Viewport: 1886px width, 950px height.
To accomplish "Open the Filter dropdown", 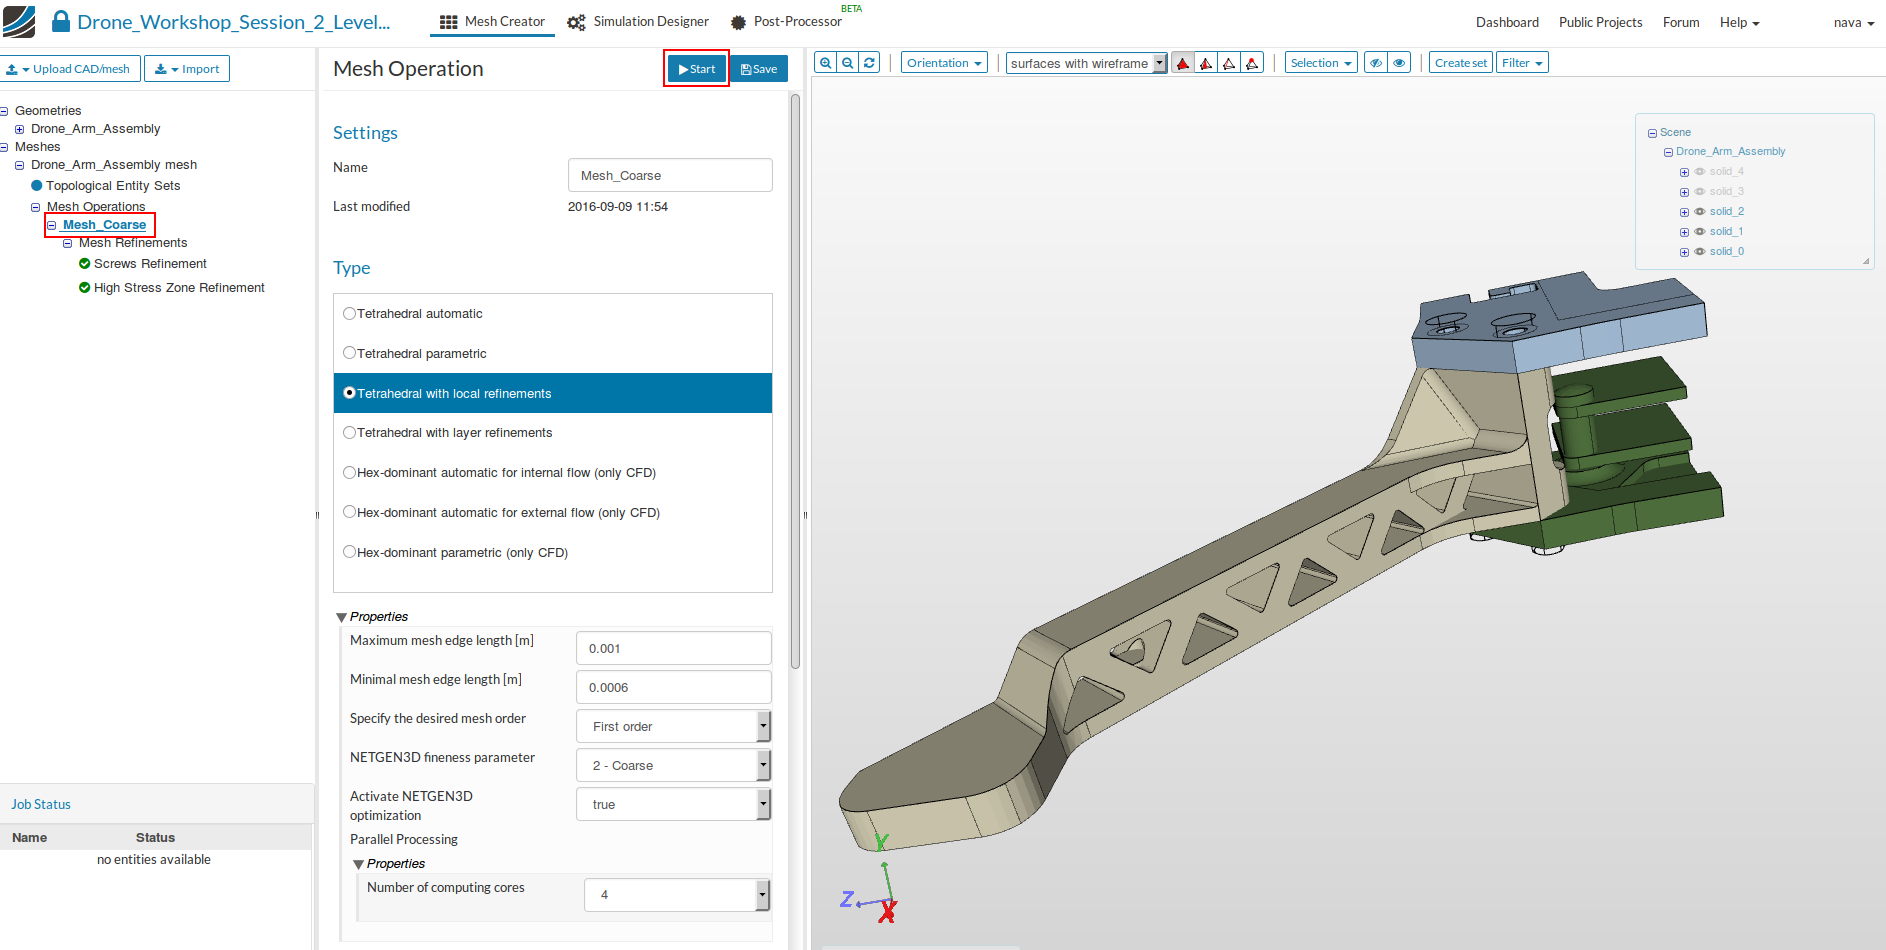I will [1522, 63].
